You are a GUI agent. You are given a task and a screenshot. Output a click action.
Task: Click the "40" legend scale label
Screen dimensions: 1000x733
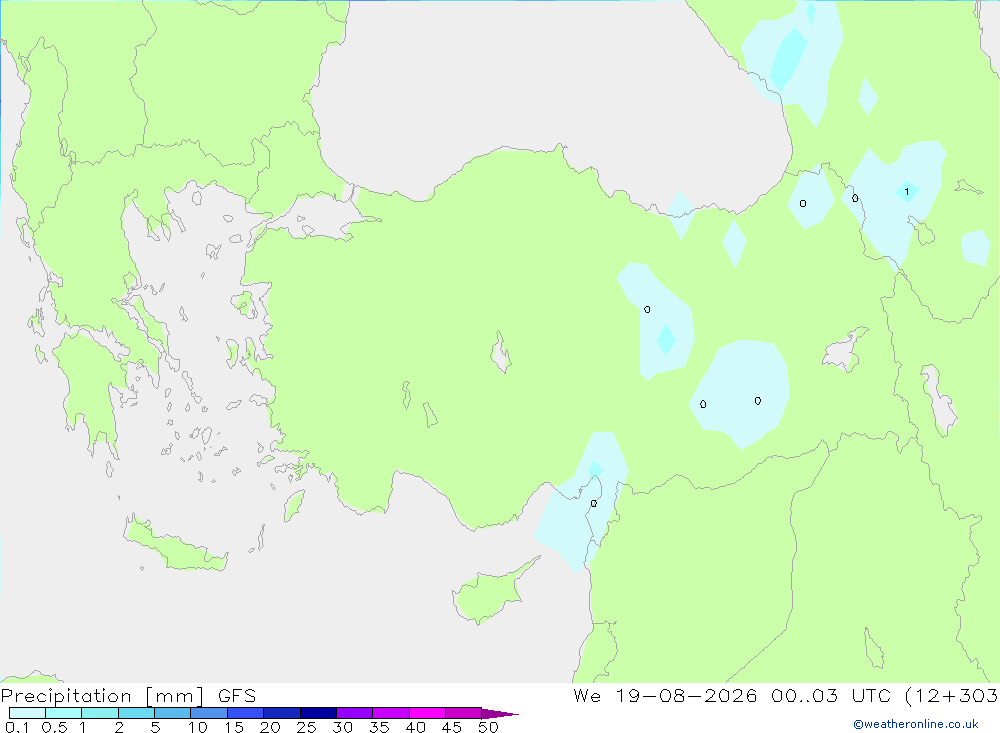point(416,727)
